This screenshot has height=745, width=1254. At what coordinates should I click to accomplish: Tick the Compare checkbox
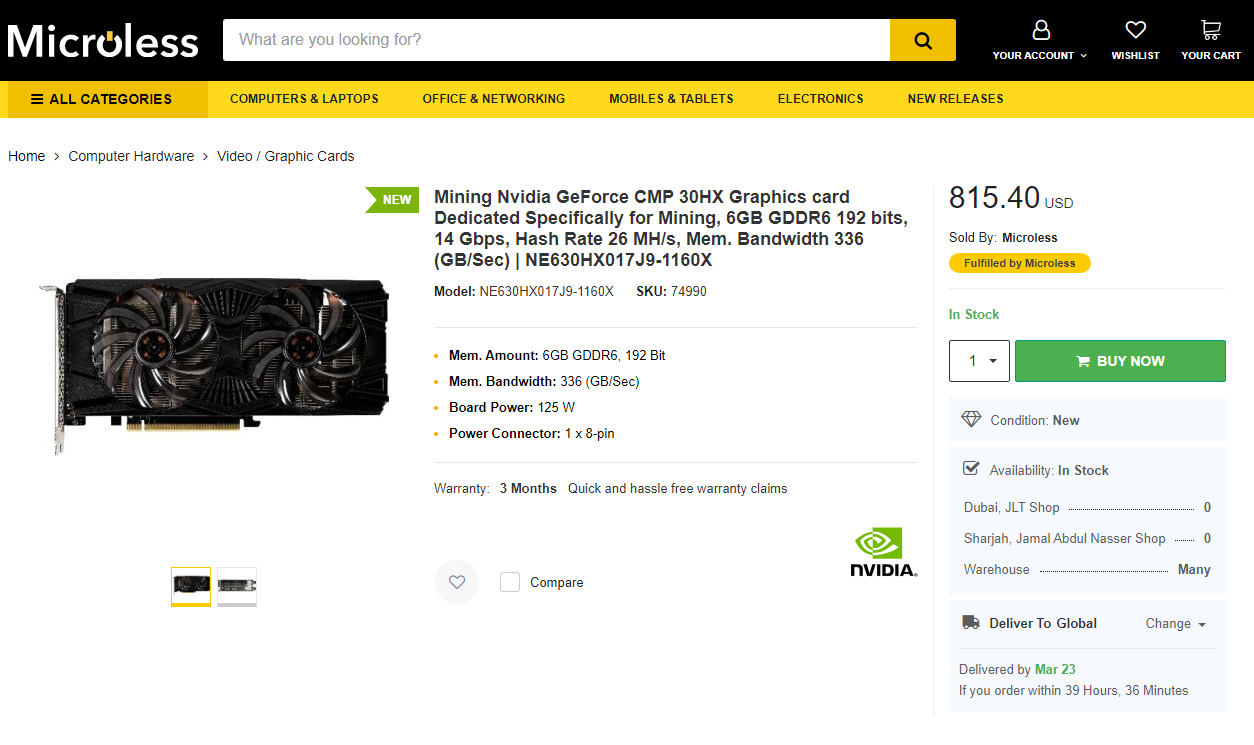tap(510, 582)
